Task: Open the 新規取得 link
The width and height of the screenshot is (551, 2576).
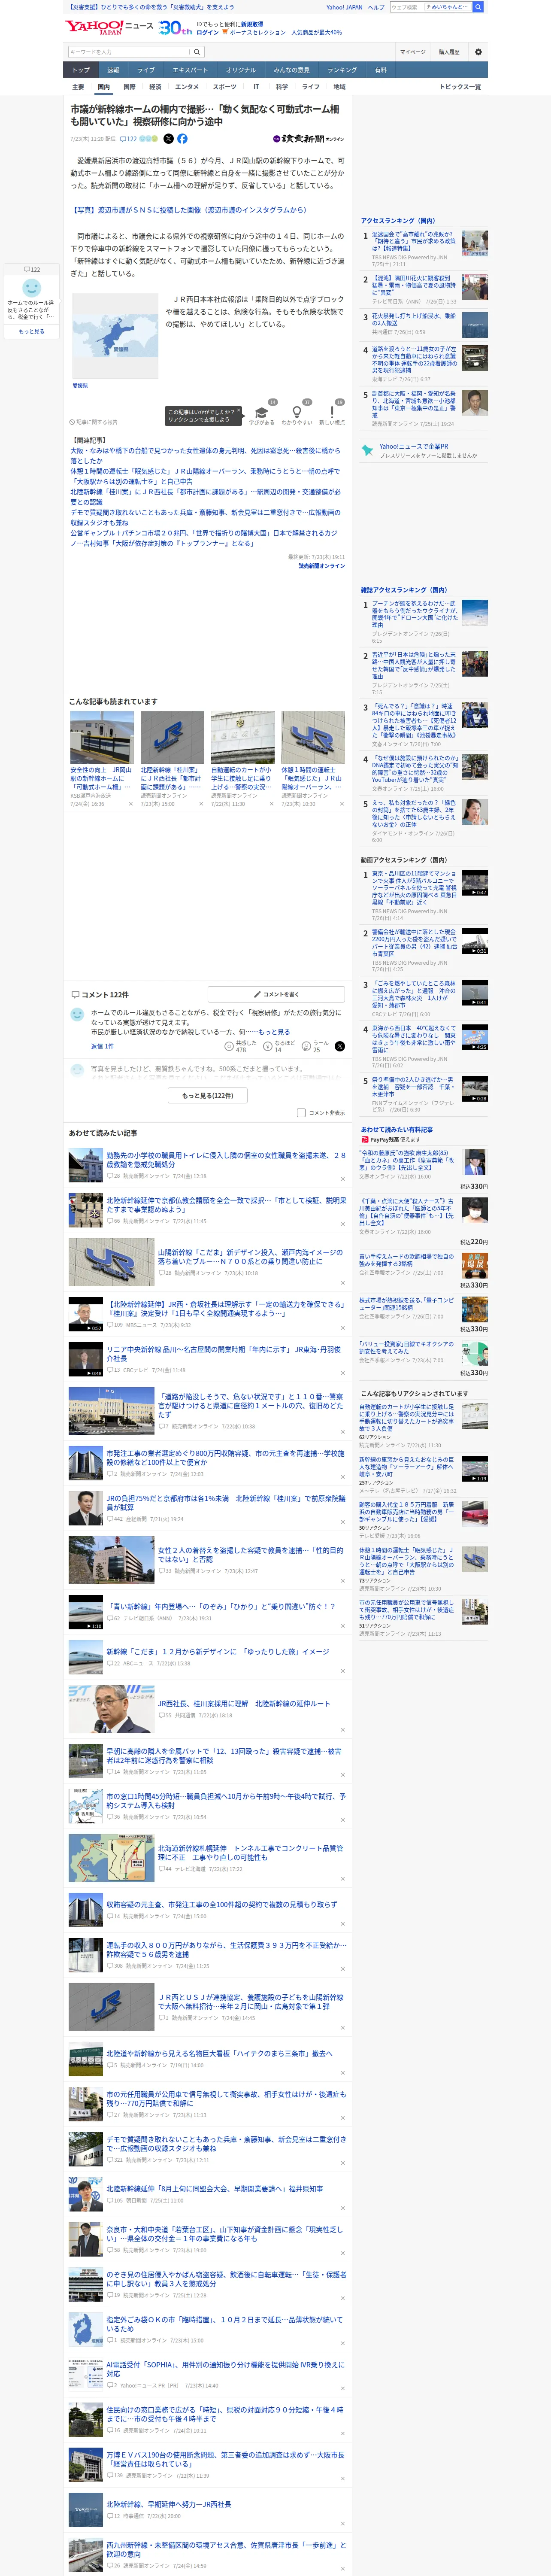Action: point(252,24)
